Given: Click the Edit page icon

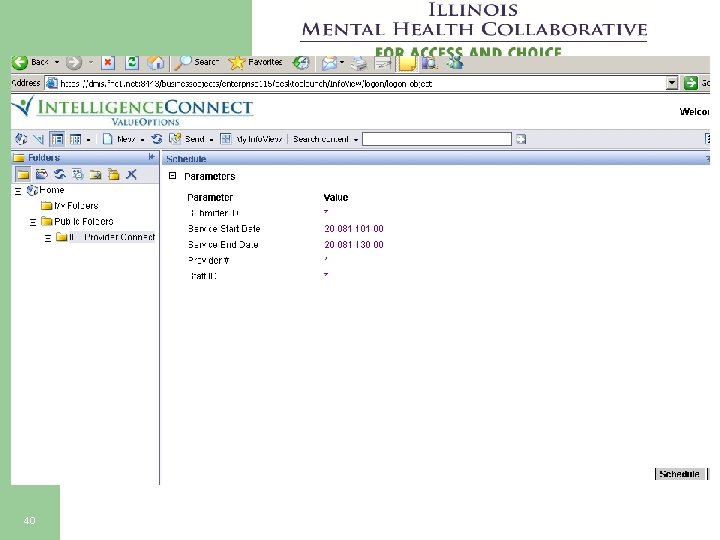Looking at the screenshot, I should 382,63.
